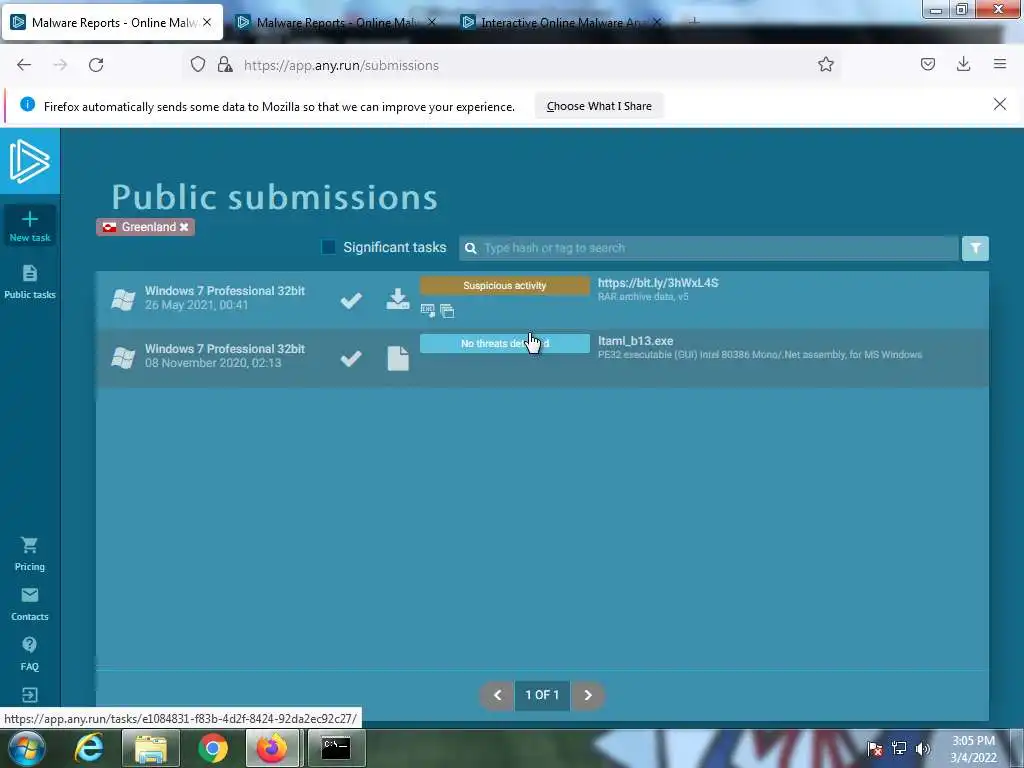Go back in Firefox
The width and height of the screenshot is (1024, 768).
(24, 65)
